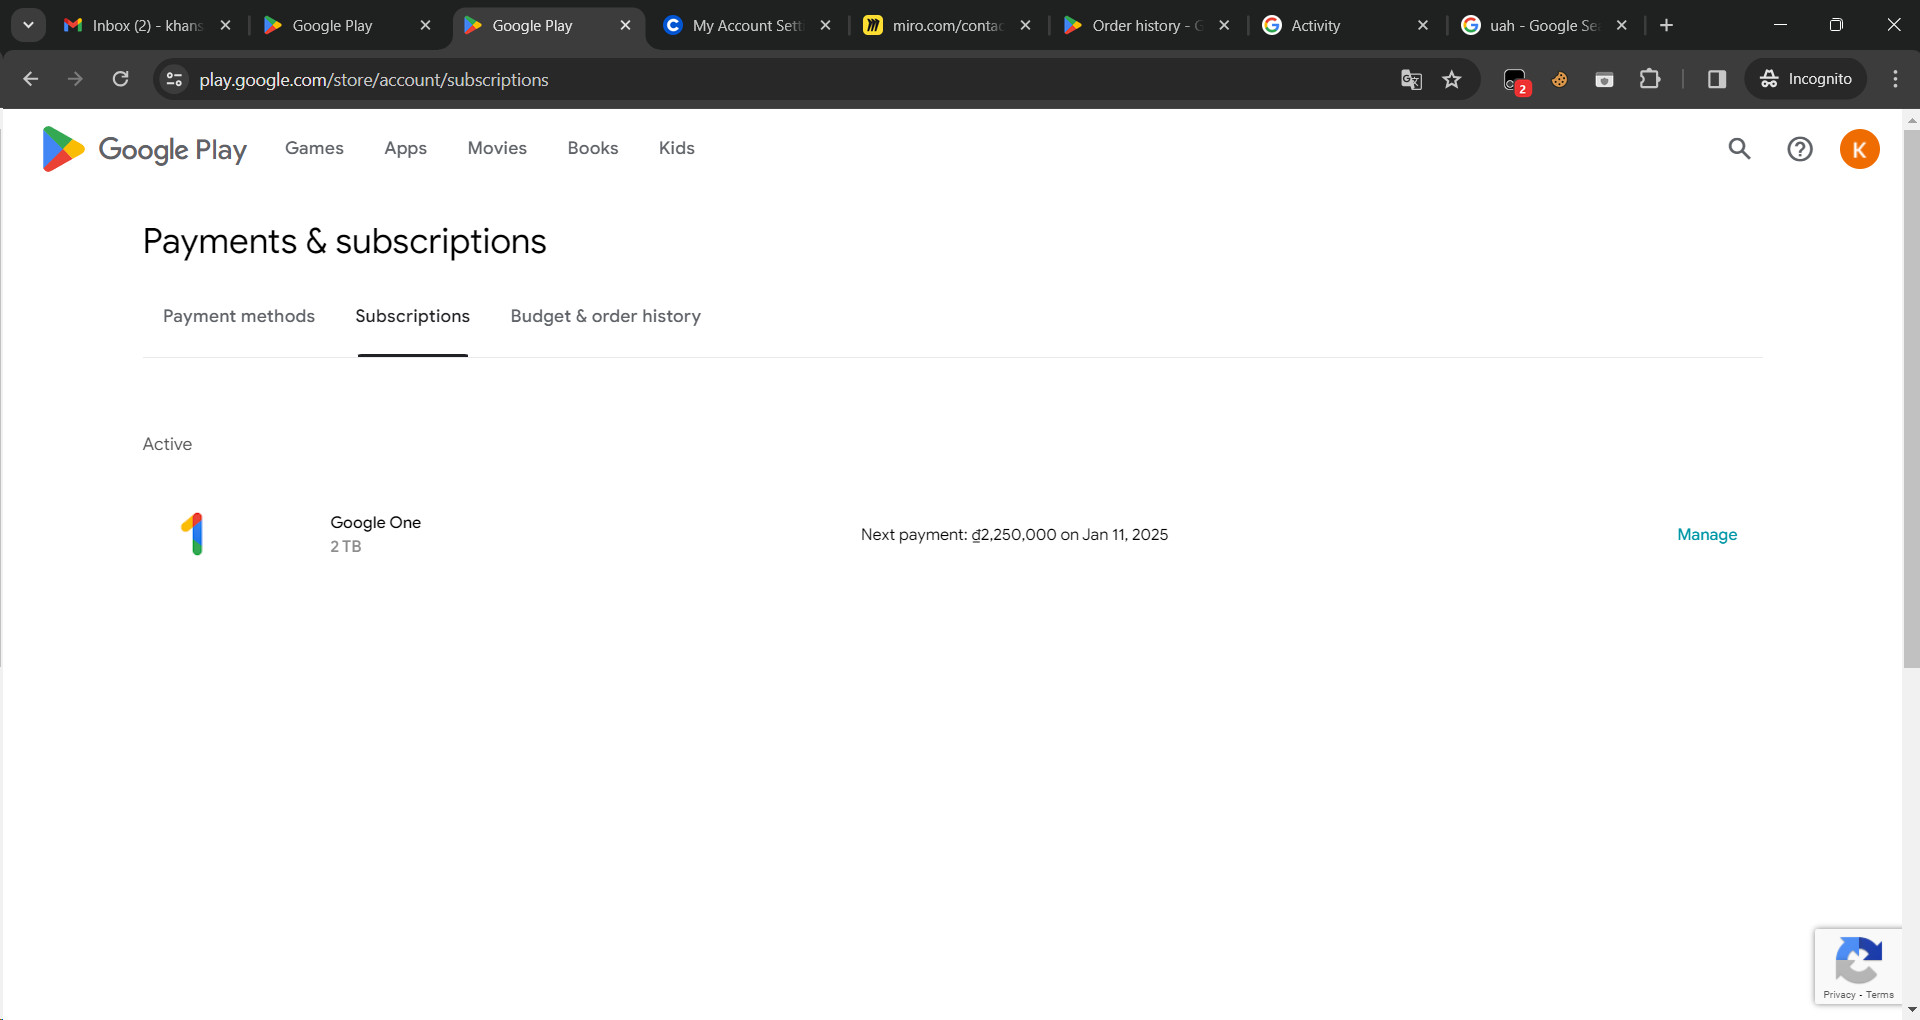Screen dimensions: 1920x1020
Task: Open the Kids section
Action: tap(677, 148)
